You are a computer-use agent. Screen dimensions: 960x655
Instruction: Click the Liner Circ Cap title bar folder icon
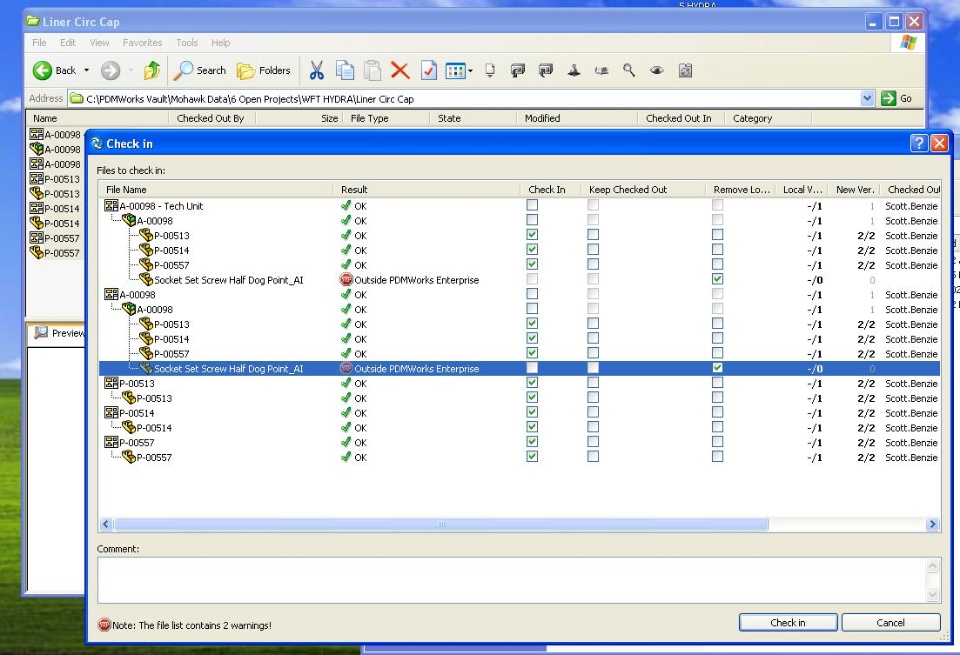tap(33, 21)
